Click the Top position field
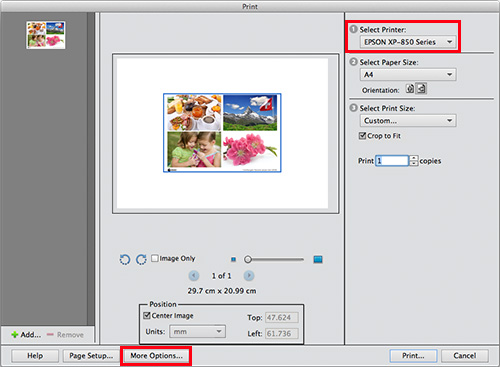 (282, 317)
